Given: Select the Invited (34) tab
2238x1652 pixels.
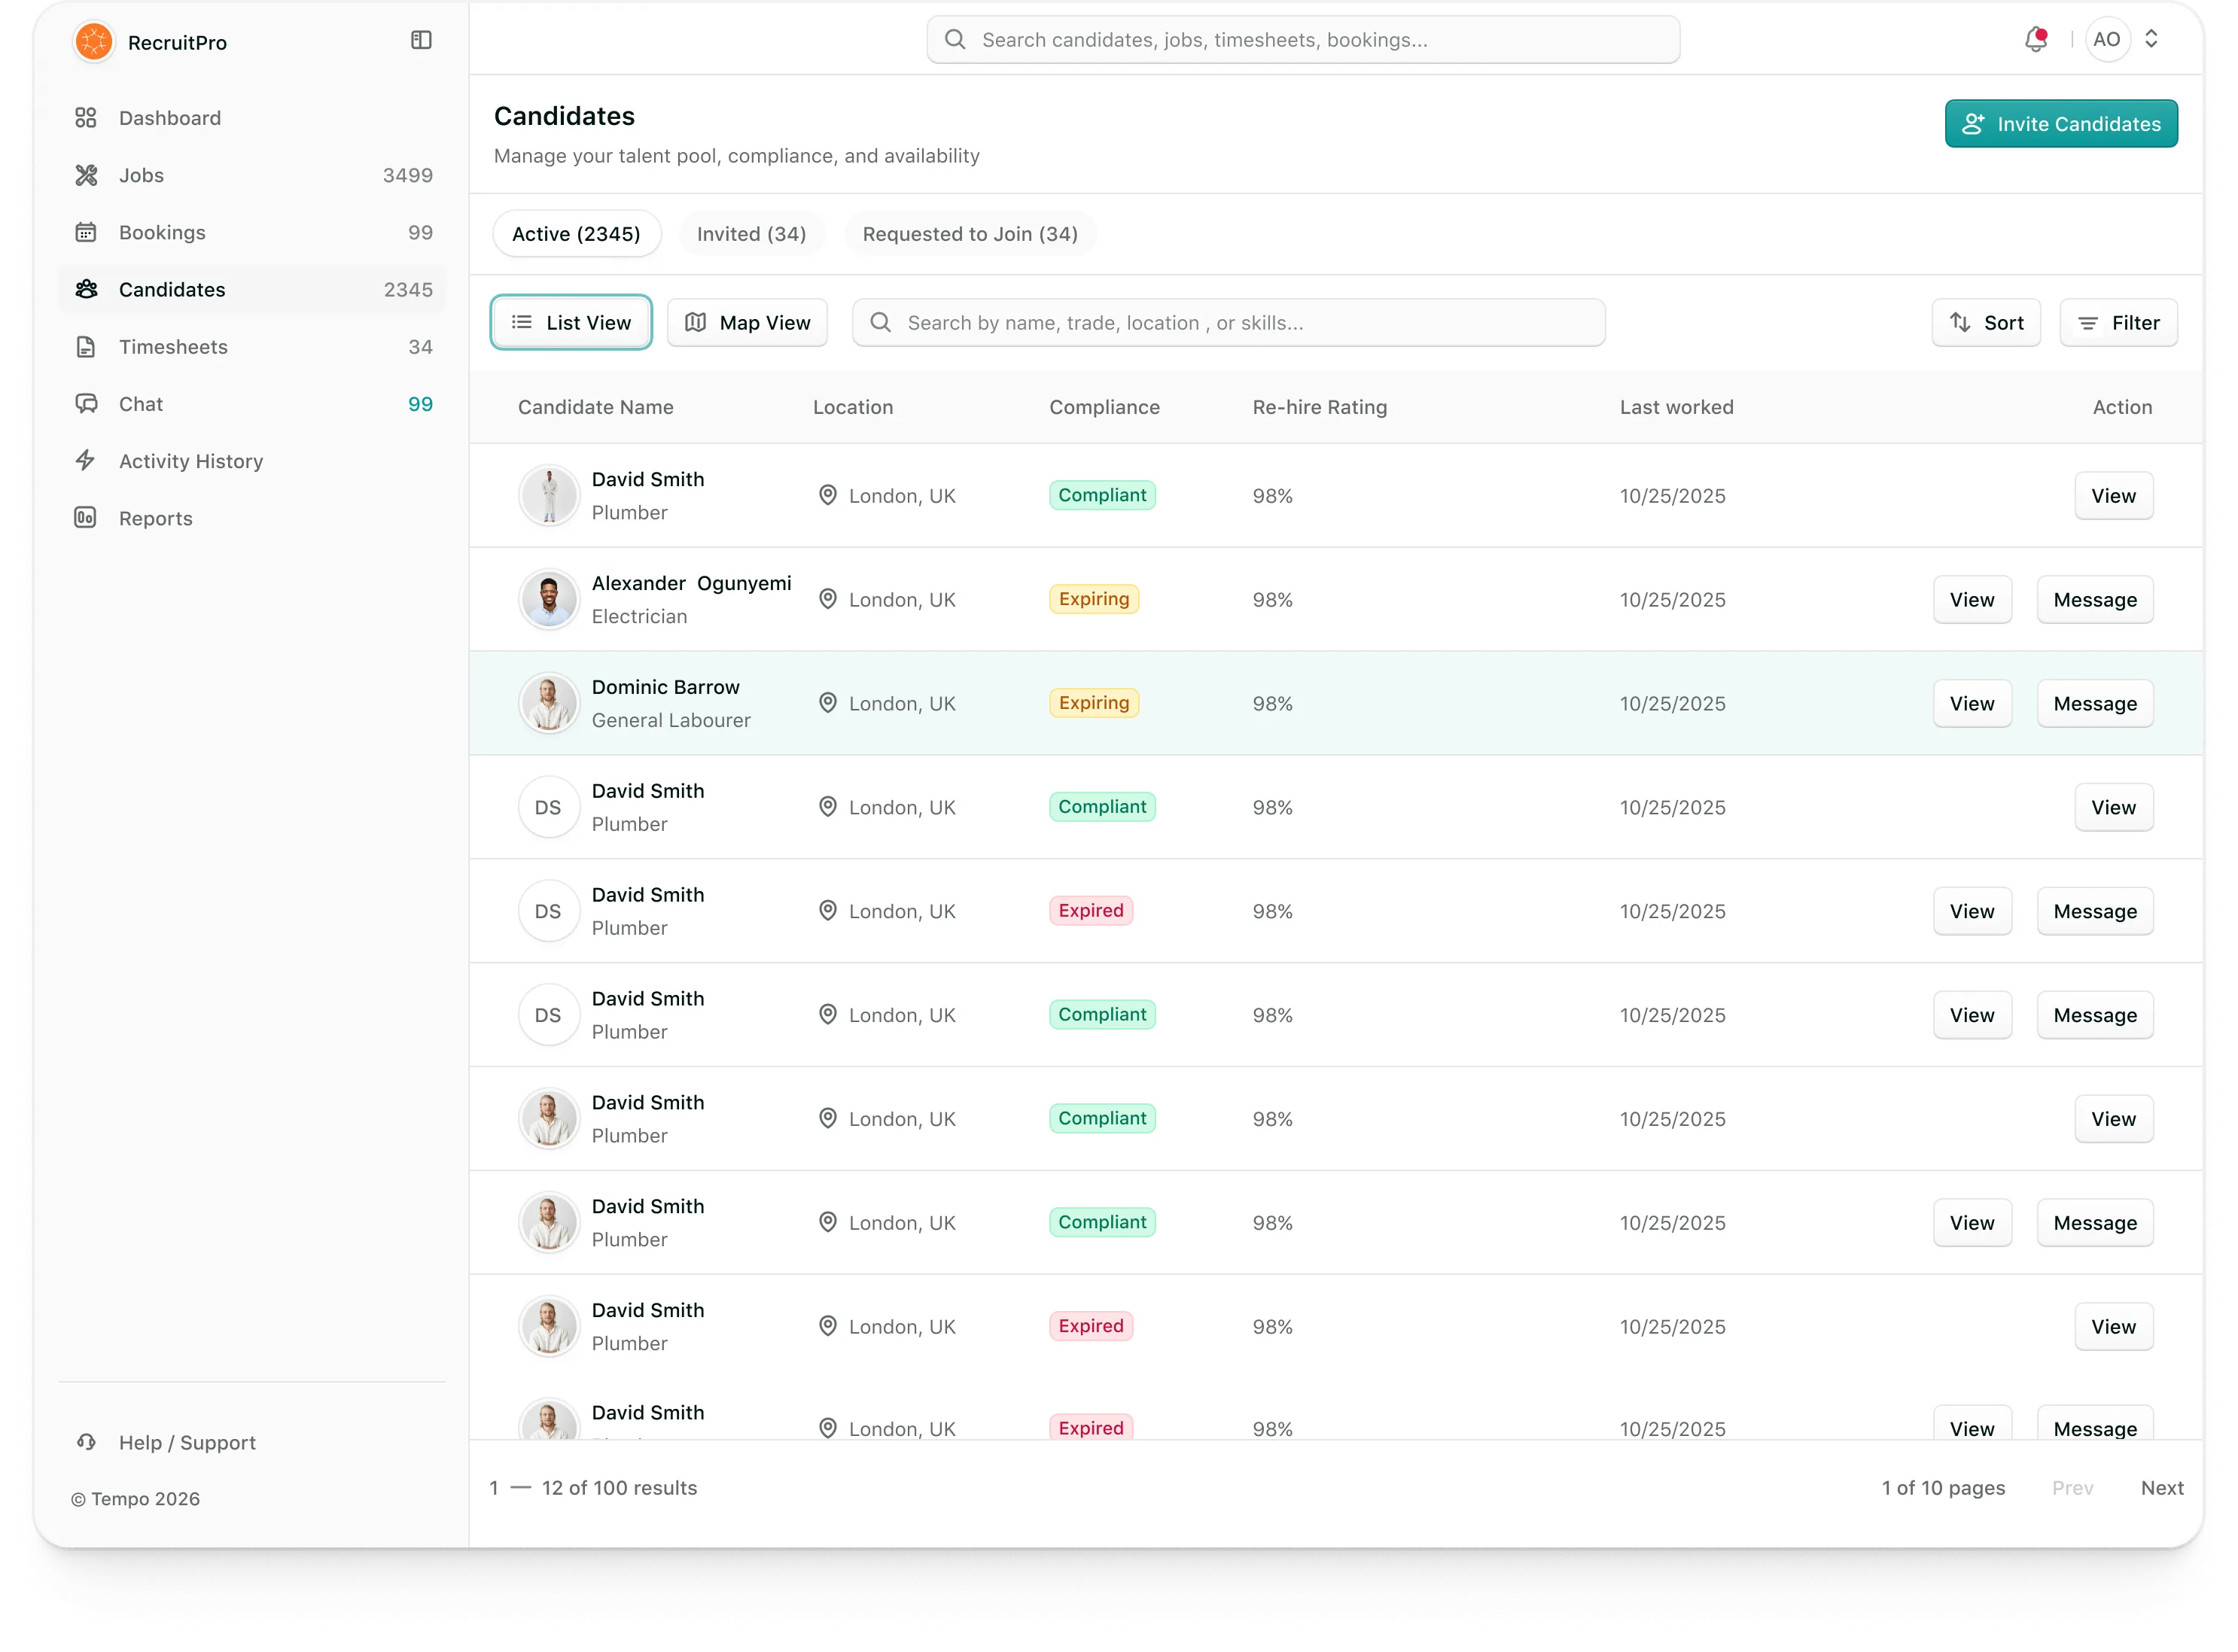Looking at the screenshot, I should point(751,234).
